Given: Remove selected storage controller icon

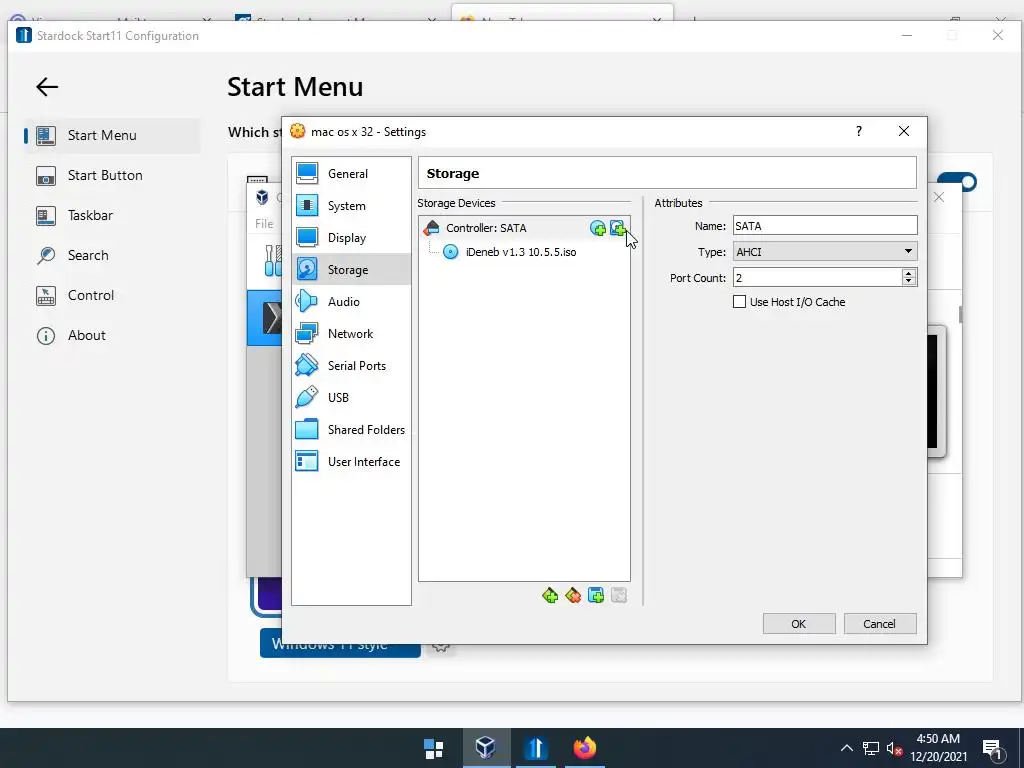Looking at the screenshot, I should (573, 595).
